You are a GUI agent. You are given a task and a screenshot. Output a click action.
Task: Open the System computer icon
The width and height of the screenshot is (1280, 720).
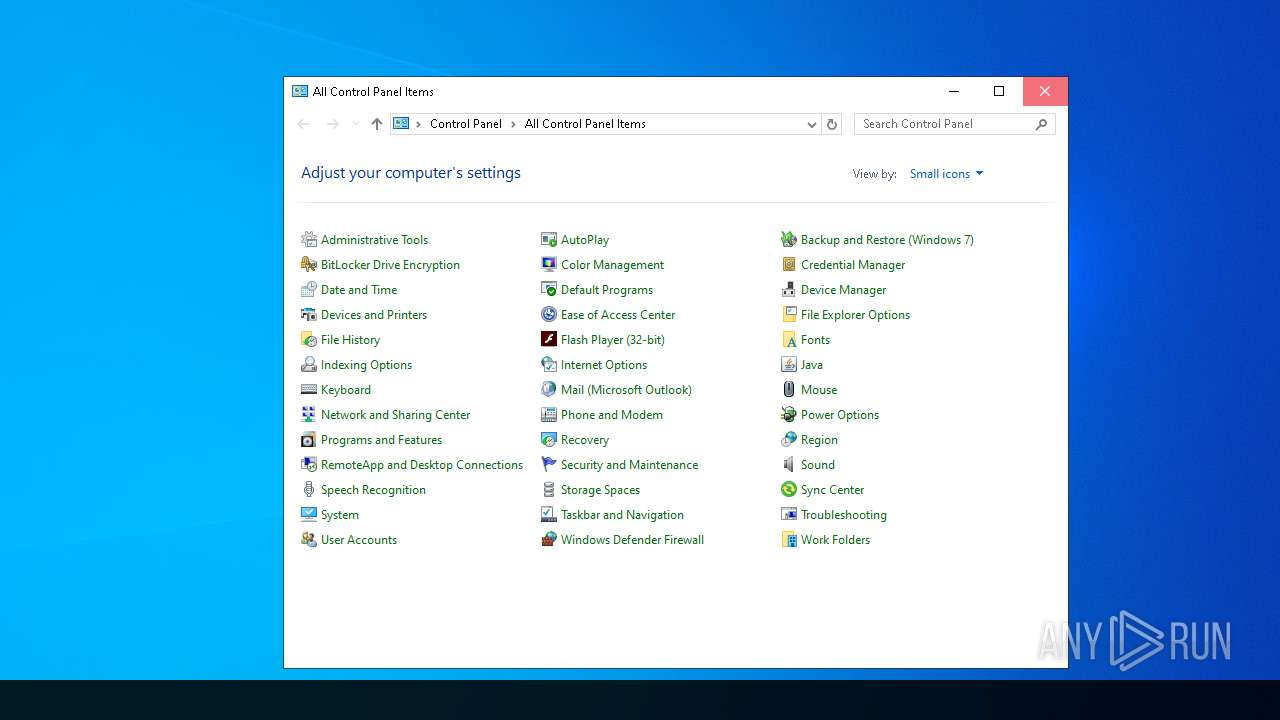tap(309, 515)
